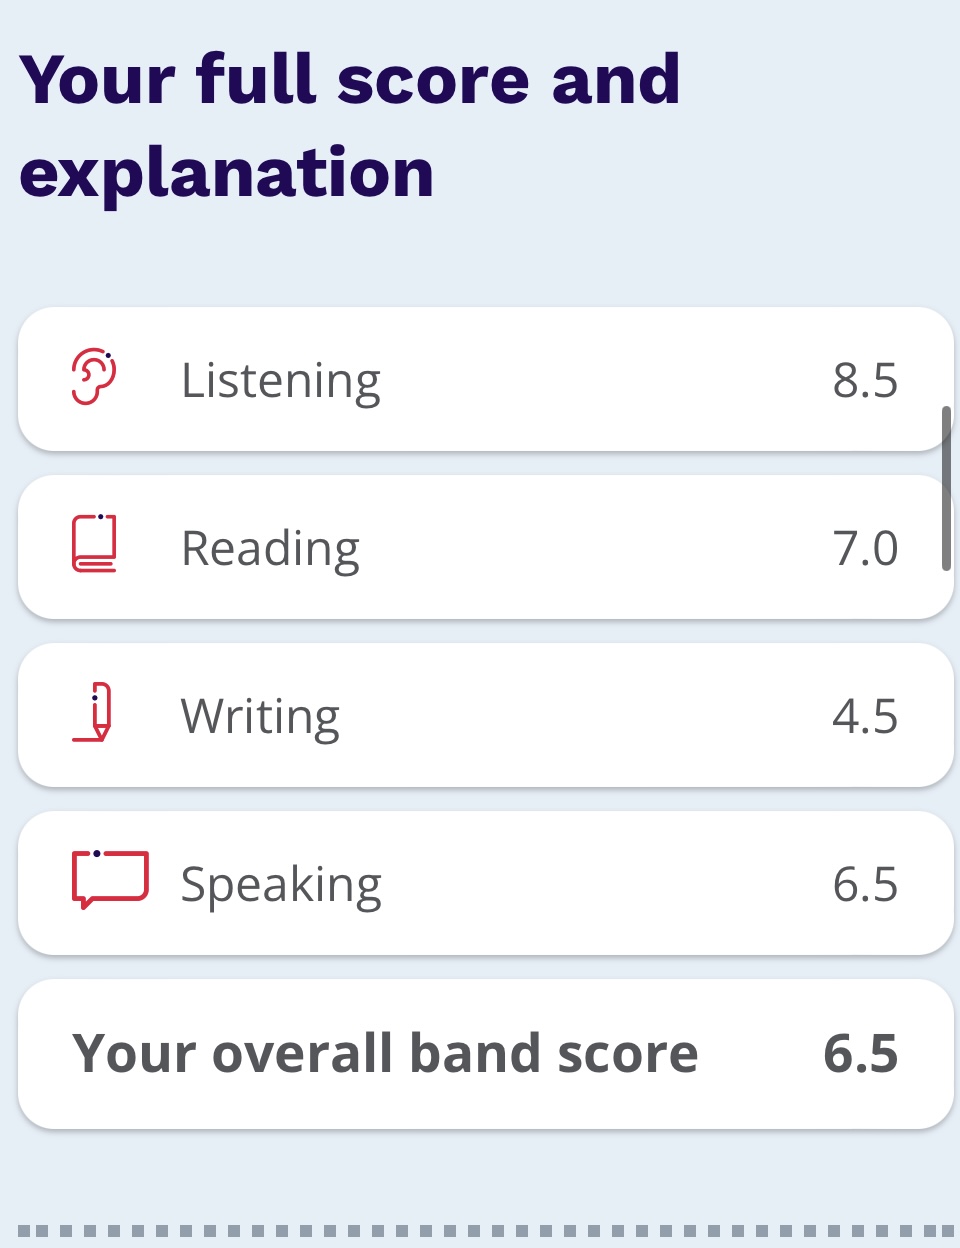Open the Writing score card
This screenshot has height=1248, width=960.
click(x=486, y=715)
